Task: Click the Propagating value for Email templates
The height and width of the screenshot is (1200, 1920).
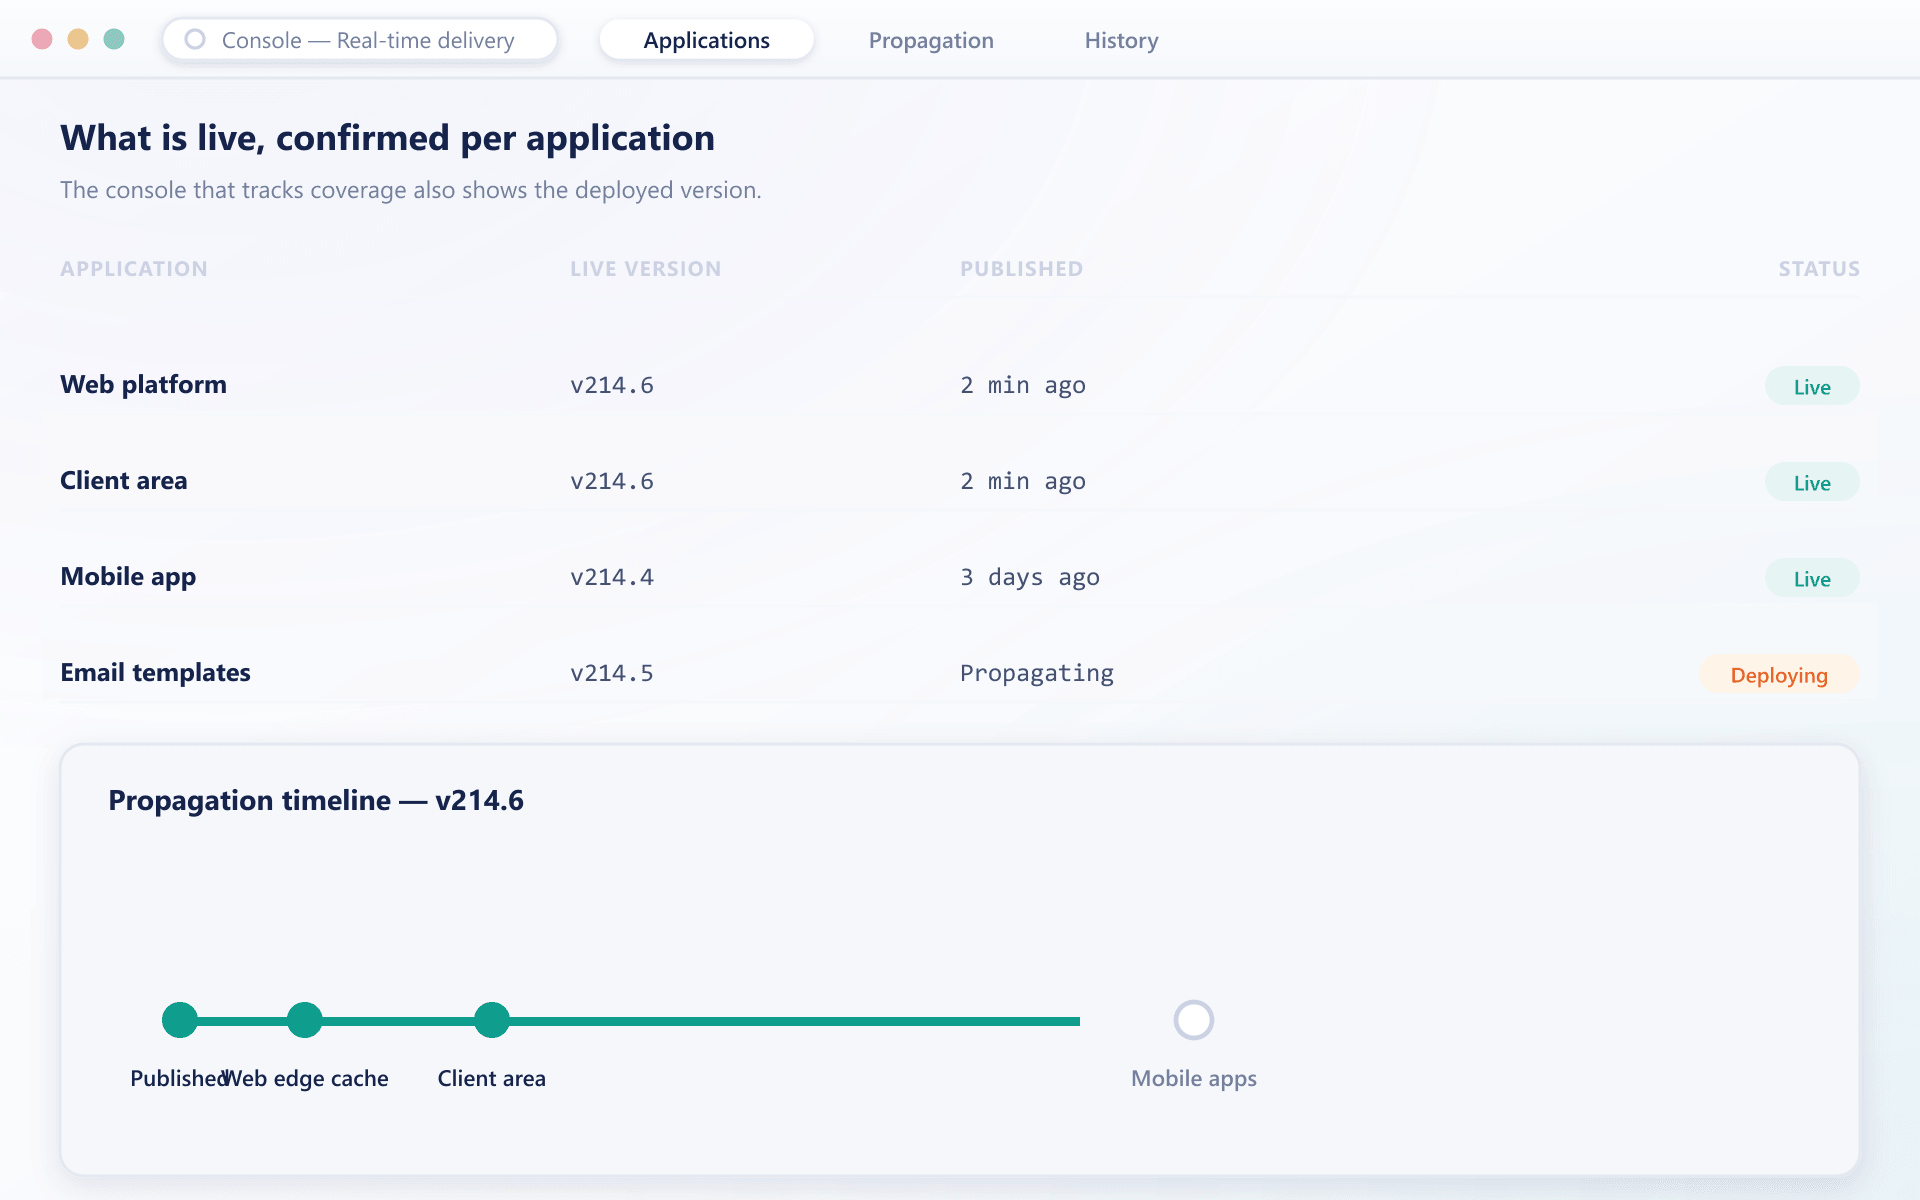Action: (1037, 674)
